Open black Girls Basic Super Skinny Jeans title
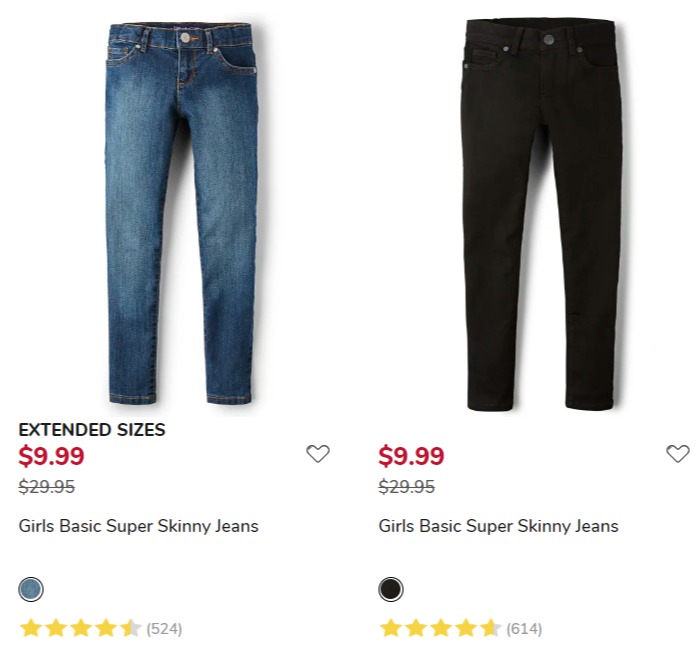This screenshot has height=650, width=700. (498, 526)
